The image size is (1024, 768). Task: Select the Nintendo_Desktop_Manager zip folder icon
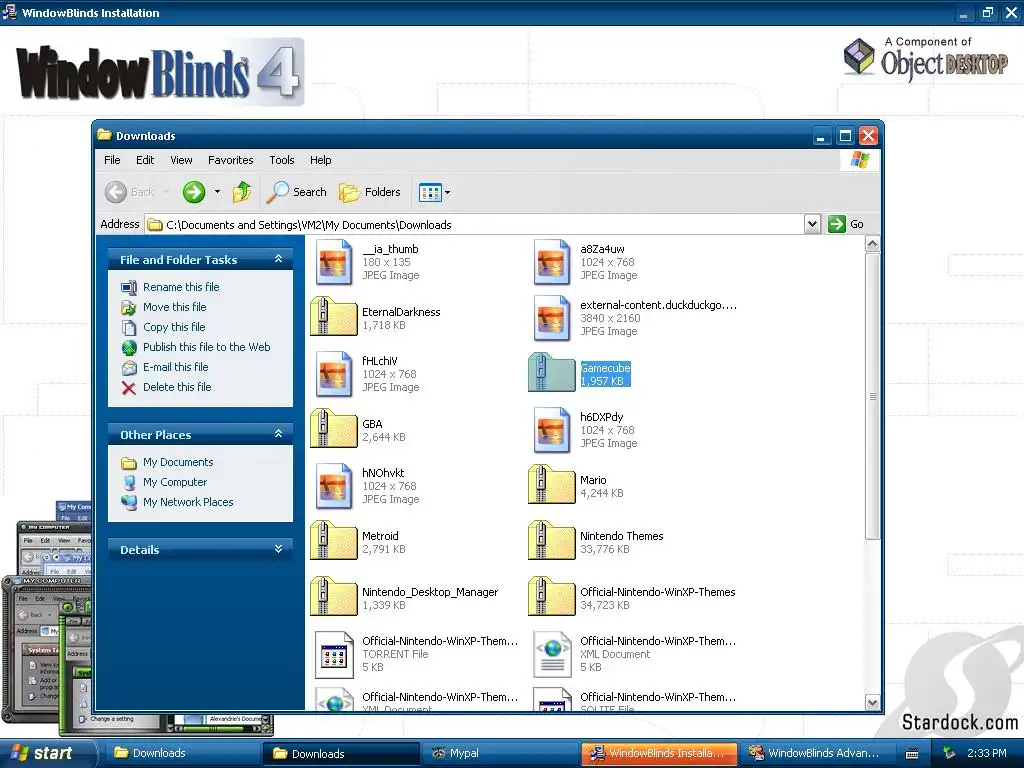(x=334, y=596)
